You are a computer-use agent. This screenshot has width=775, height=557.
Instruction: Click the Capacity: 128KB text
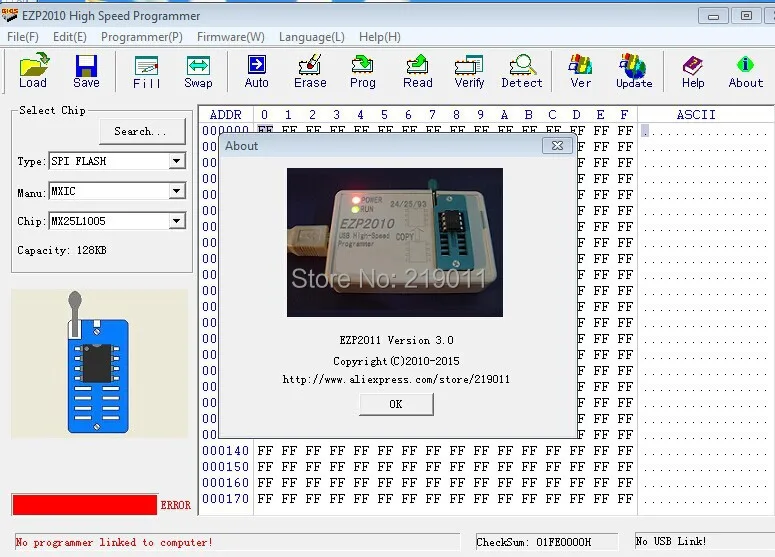(62, 250)
